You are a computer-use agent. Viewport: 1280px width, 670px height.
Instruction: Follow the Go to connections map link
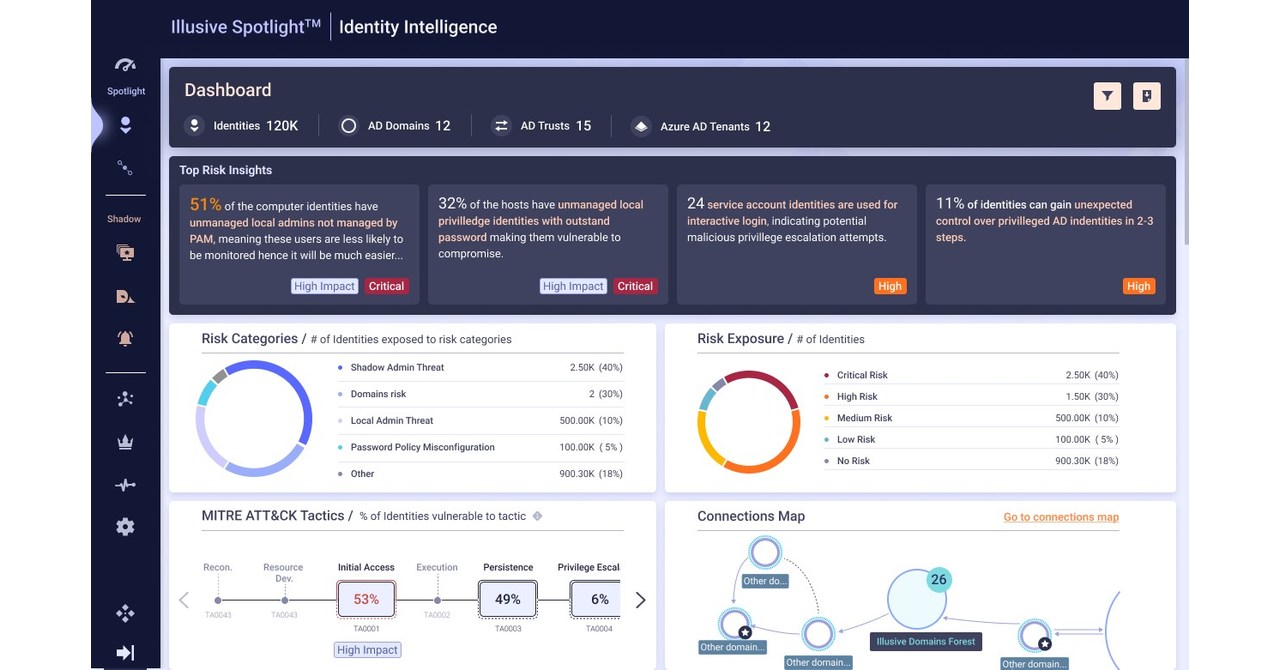pos(1060,517)
